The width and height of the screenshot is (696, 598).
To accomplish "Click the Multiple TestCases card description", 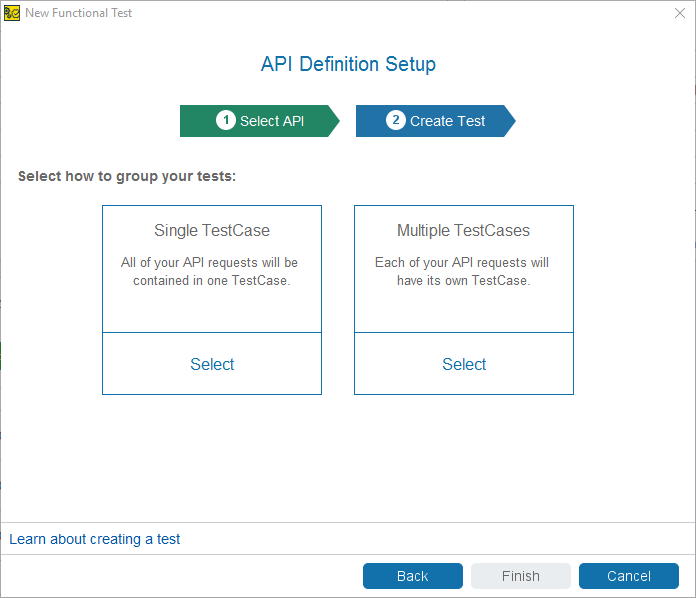I will coord(462,271).
